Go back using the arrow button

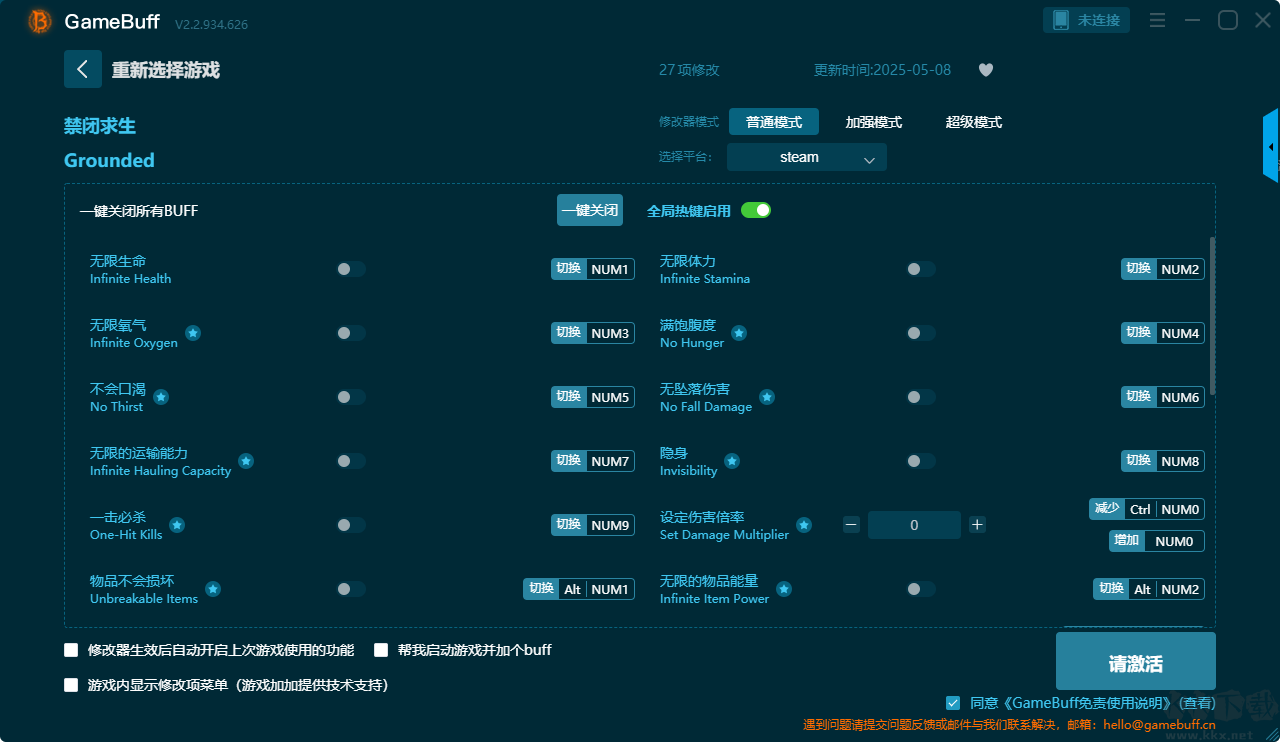tap(83, 69)
